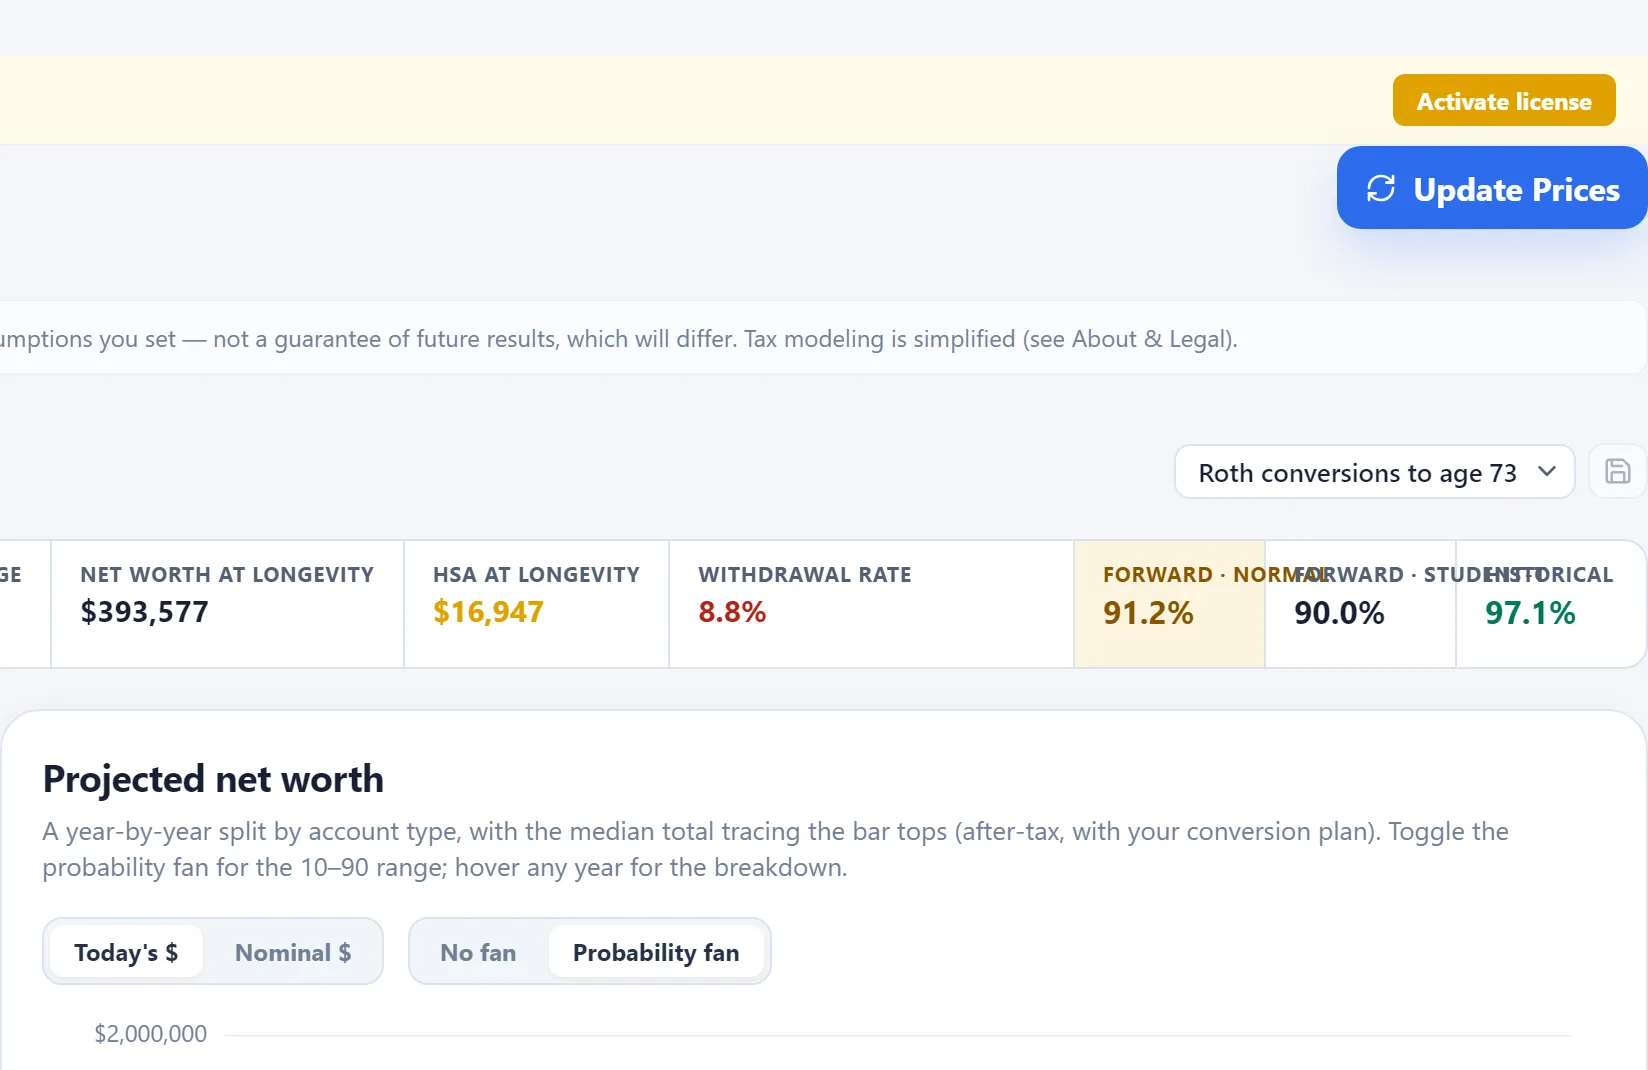Switch chart to Today's $ view
Image resolution: width=1648 pixels, height=1070 pixels.
point(126,952)
